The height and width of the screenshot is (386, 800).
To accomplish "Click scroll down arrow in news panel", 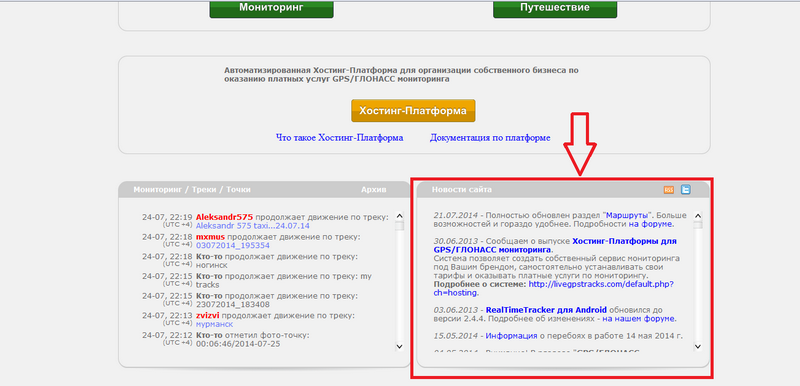I will pyautogui.click(x=697, y=346).
